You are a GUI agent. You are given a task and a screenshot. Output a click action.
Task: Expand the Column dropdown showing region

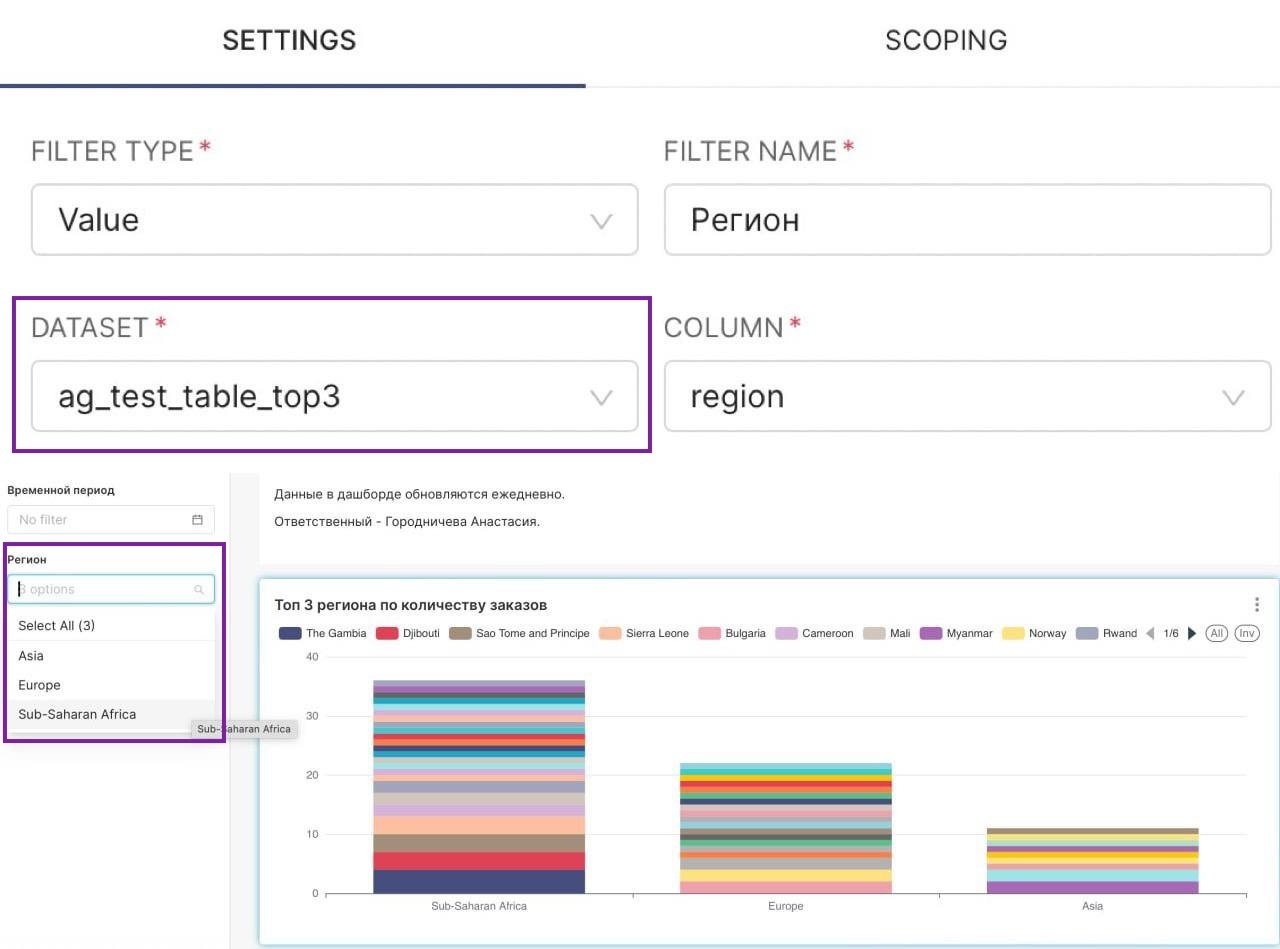click(x=967, y=397)
